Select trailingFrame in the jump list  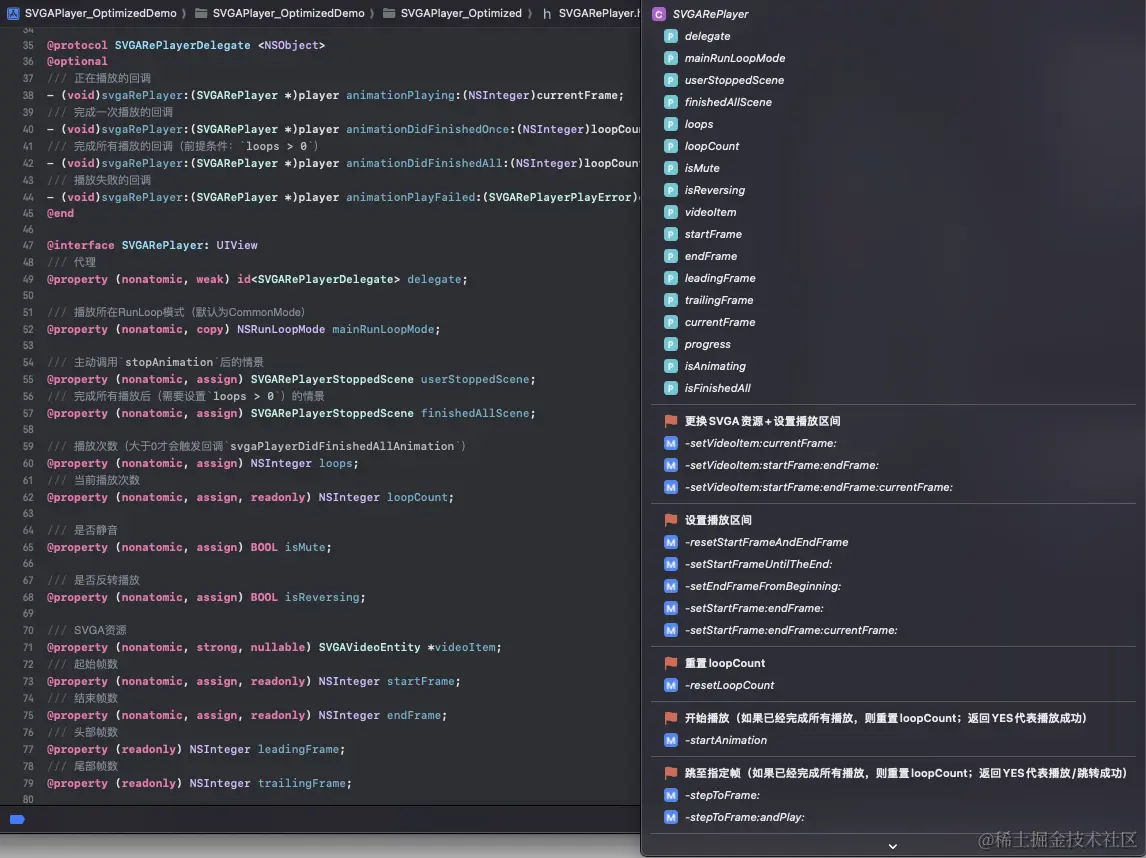[718, 300]
